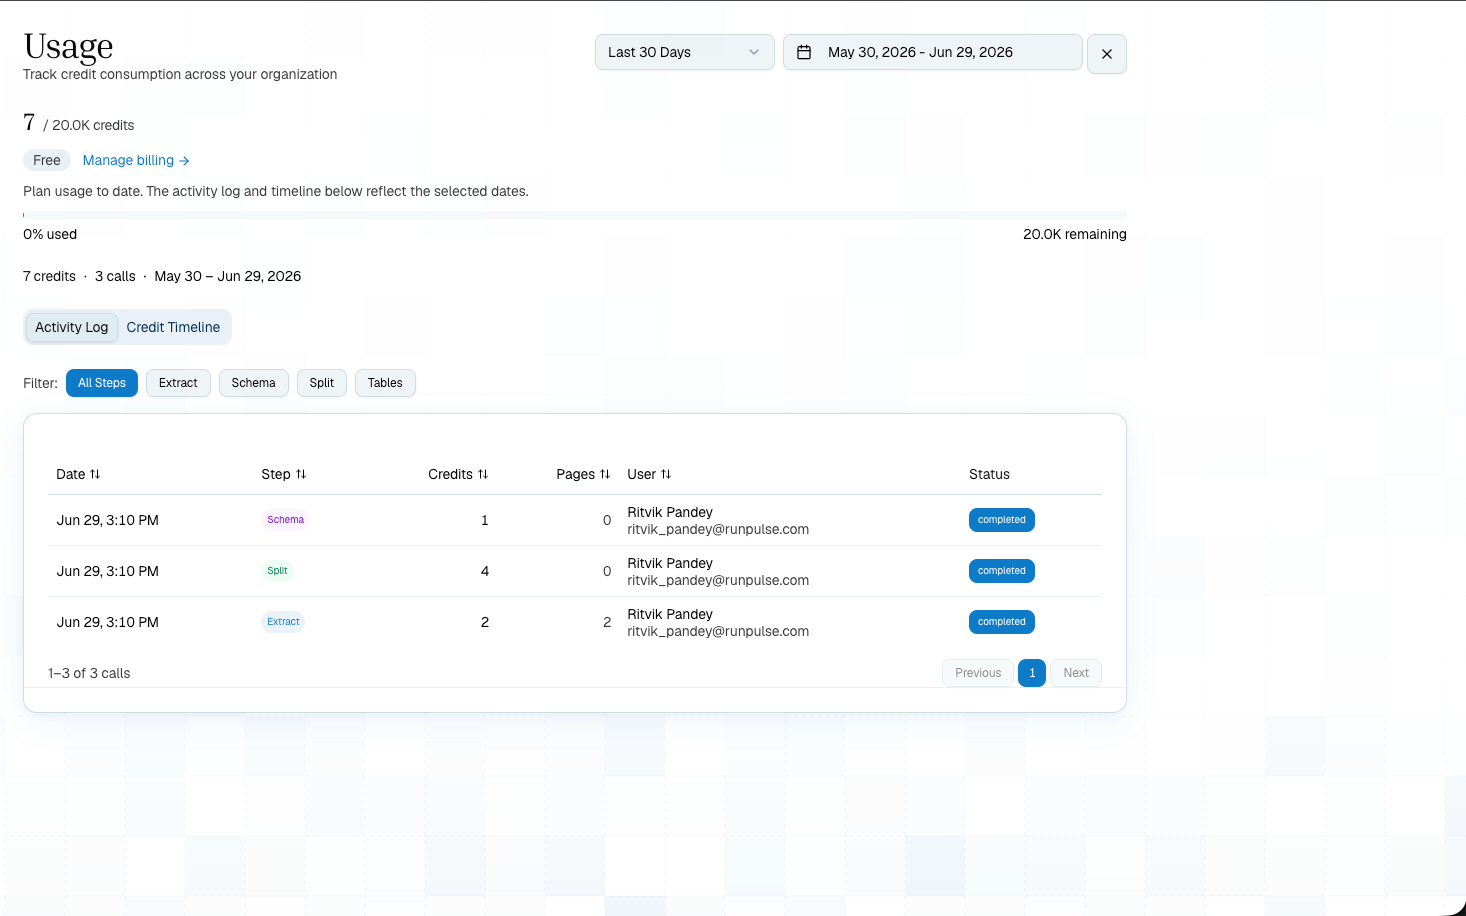Switch to the Activity Log tab
The image size is (1466, 916).
coord(72,327)
